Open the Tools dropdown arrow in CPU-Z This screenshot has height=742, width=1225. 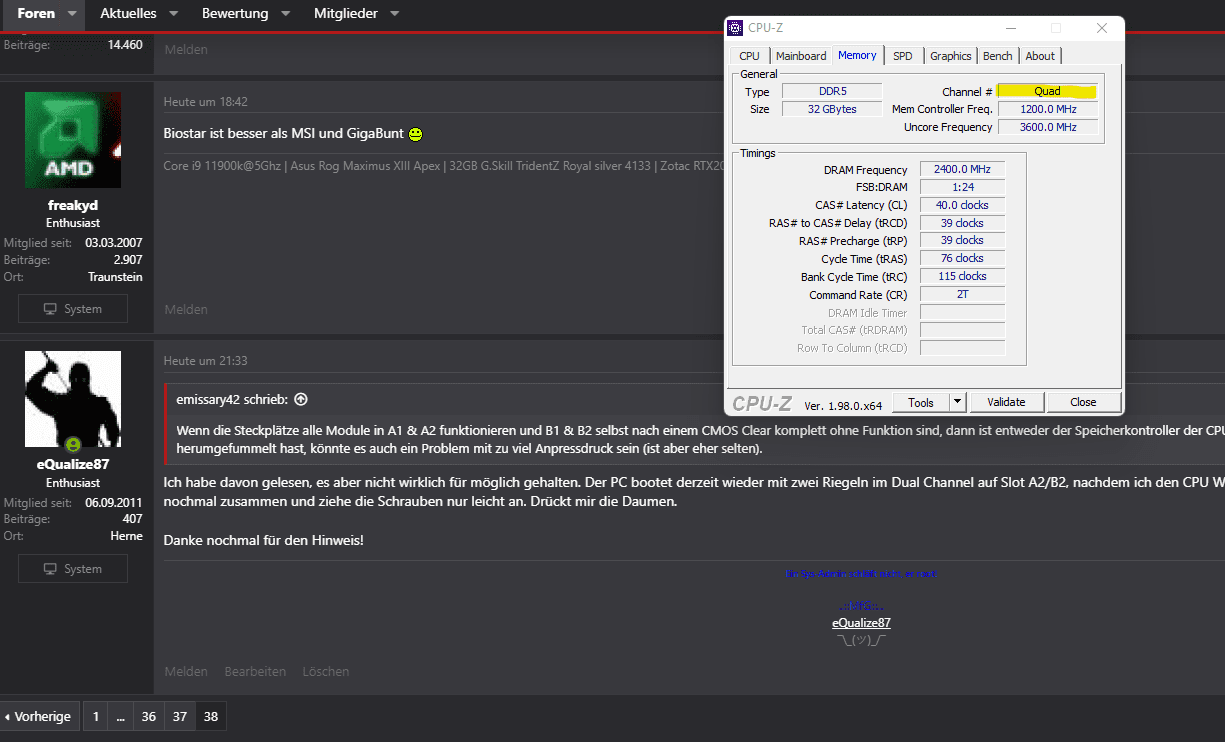[x=957, y=402]
